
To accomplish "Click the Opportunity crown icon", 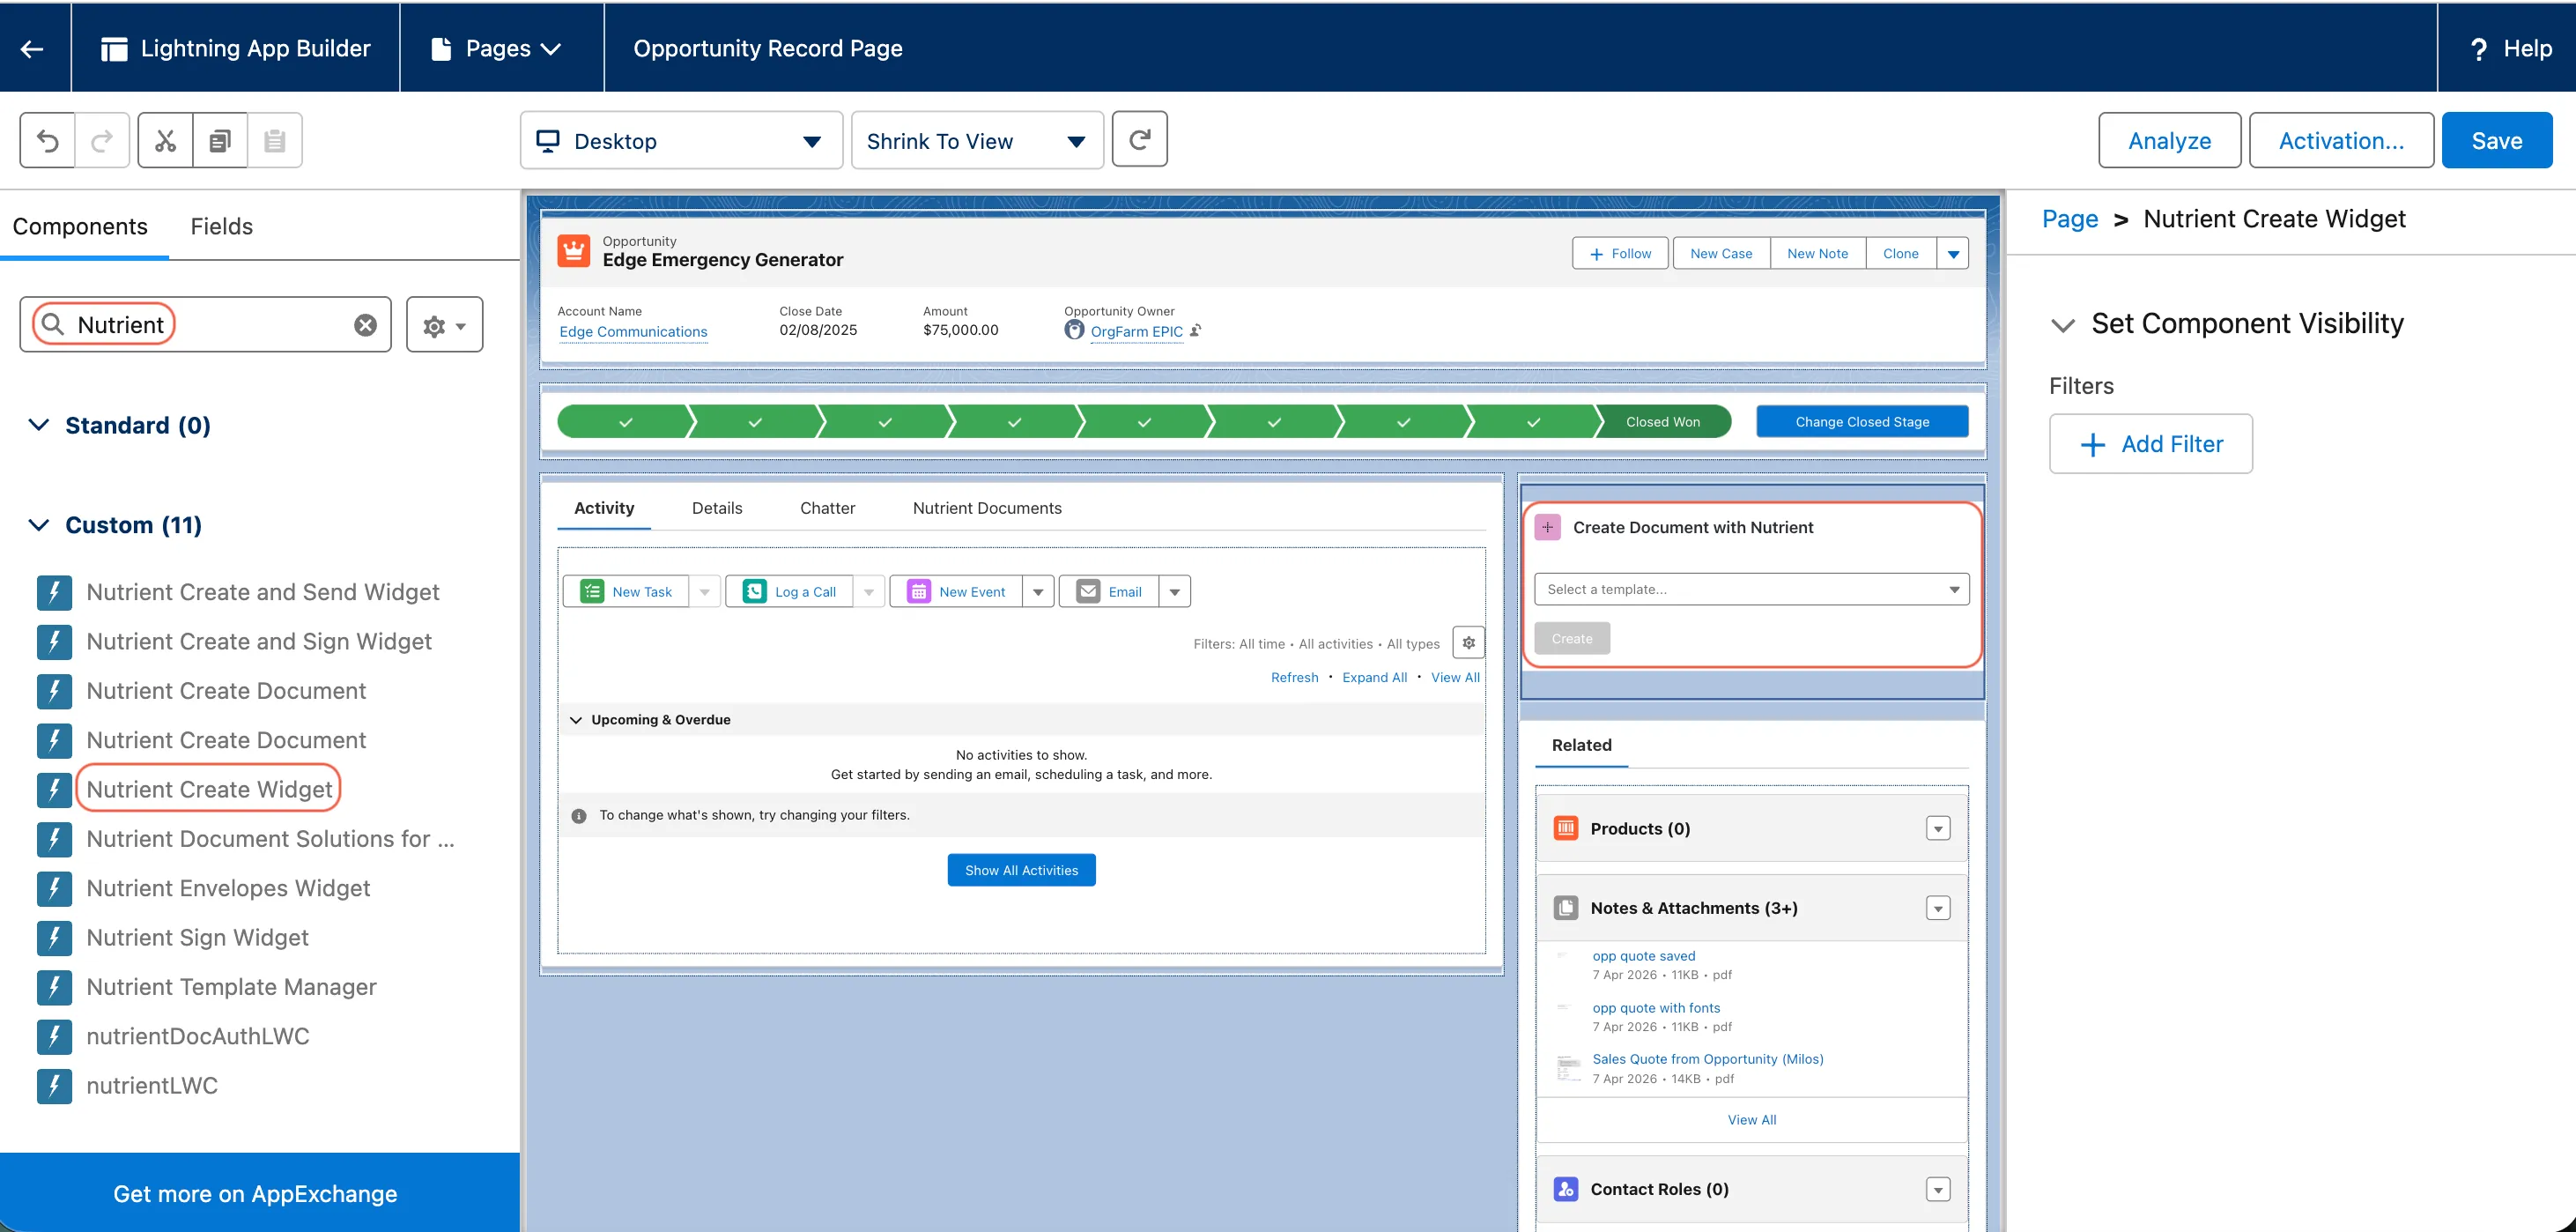I will tap(574, 251).
